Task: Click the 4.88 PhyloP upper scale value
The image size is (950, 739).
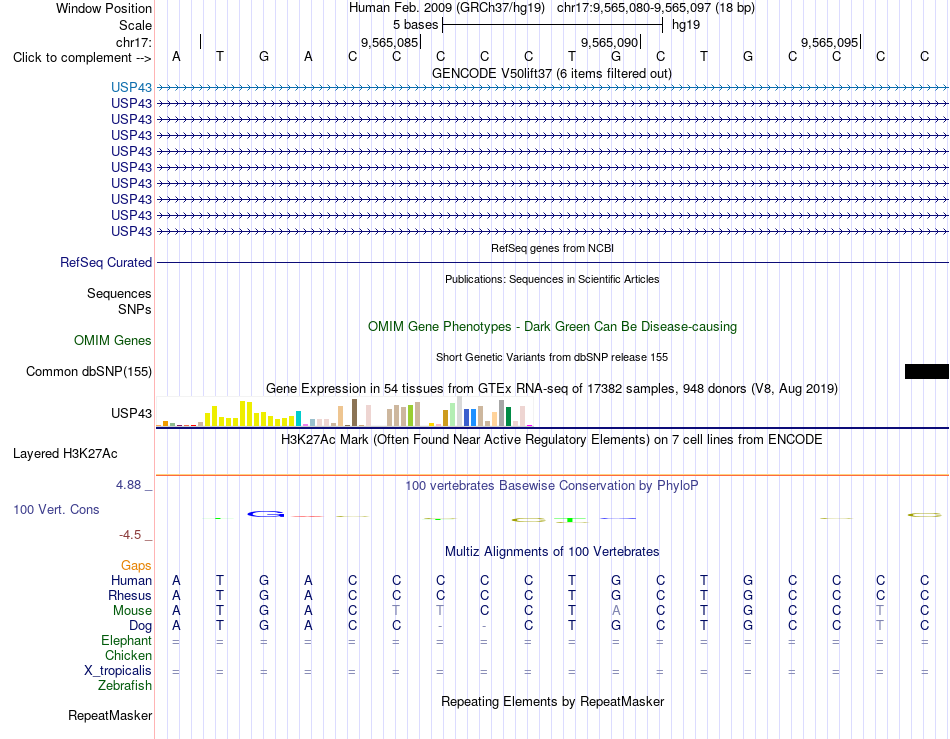Action: point(128,485)
